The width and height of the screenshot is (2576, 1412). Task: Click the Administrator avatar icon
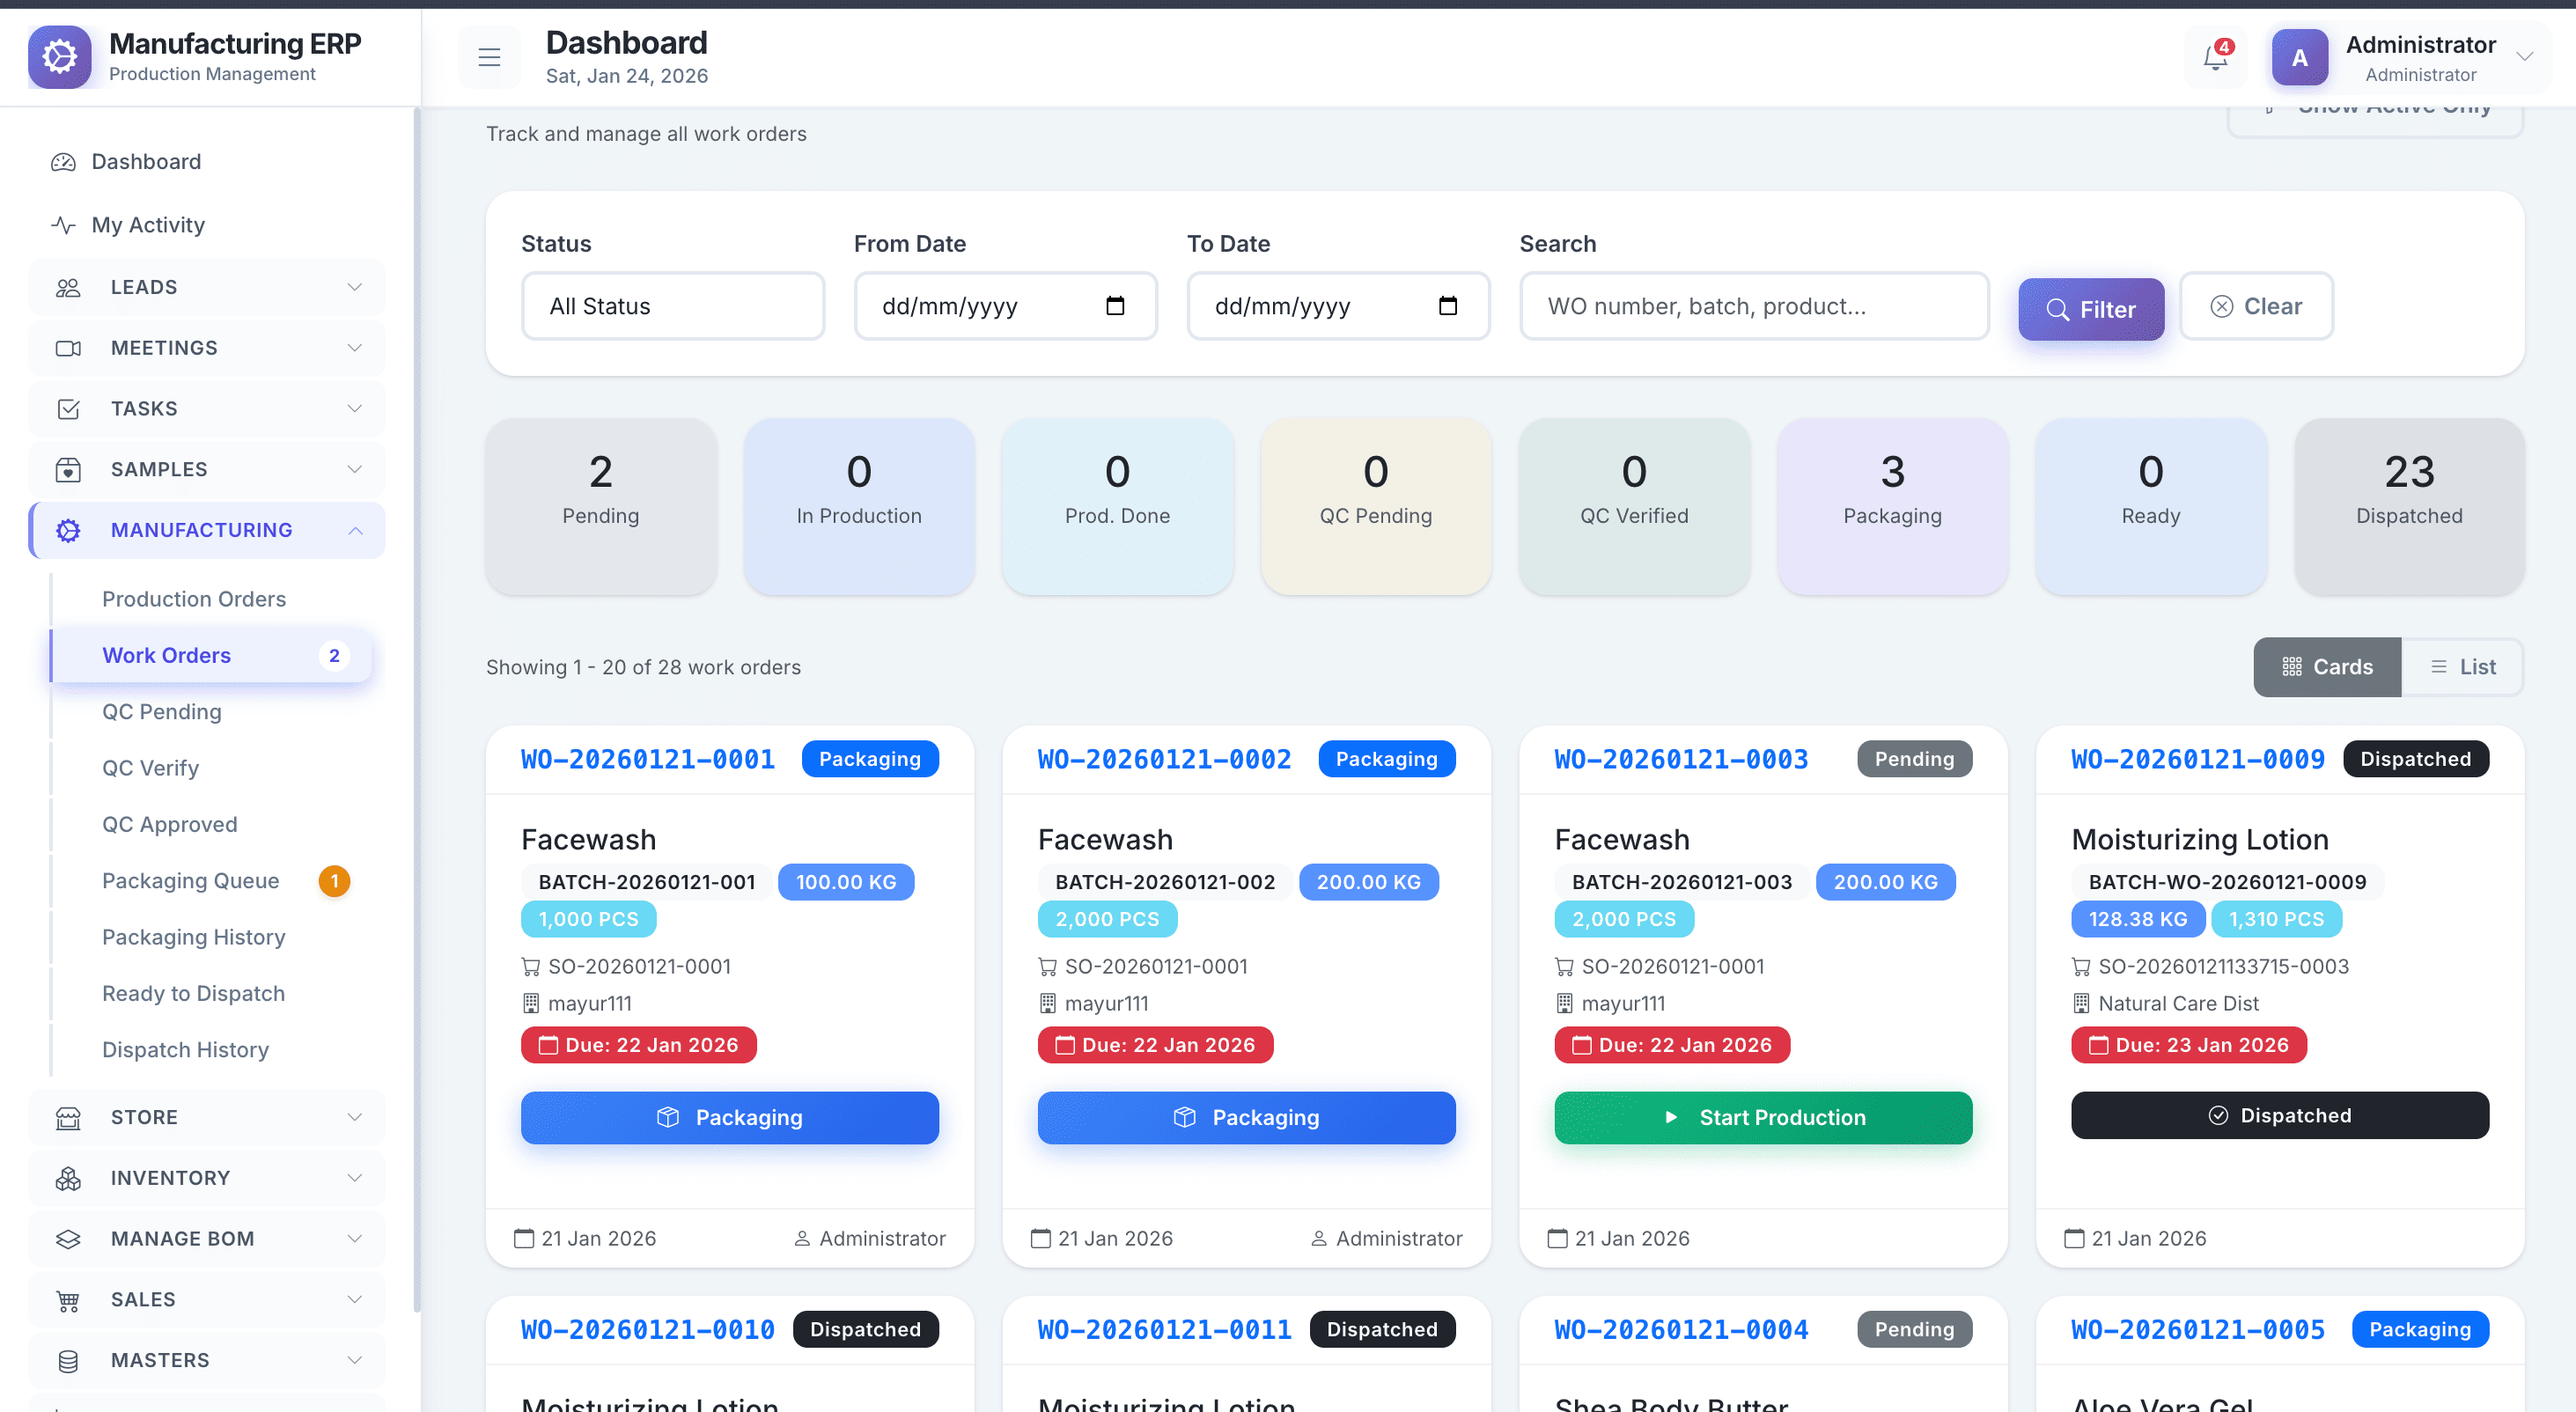2299,58
